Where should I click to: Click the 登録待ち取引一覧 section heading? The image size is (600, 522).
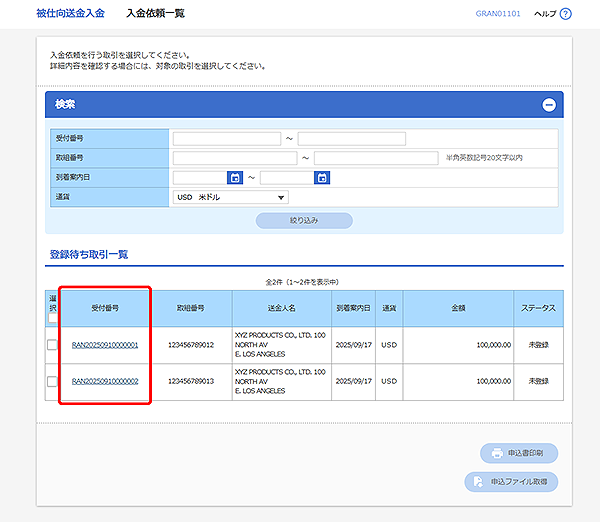pyautogui.click(x=89, y=254)
